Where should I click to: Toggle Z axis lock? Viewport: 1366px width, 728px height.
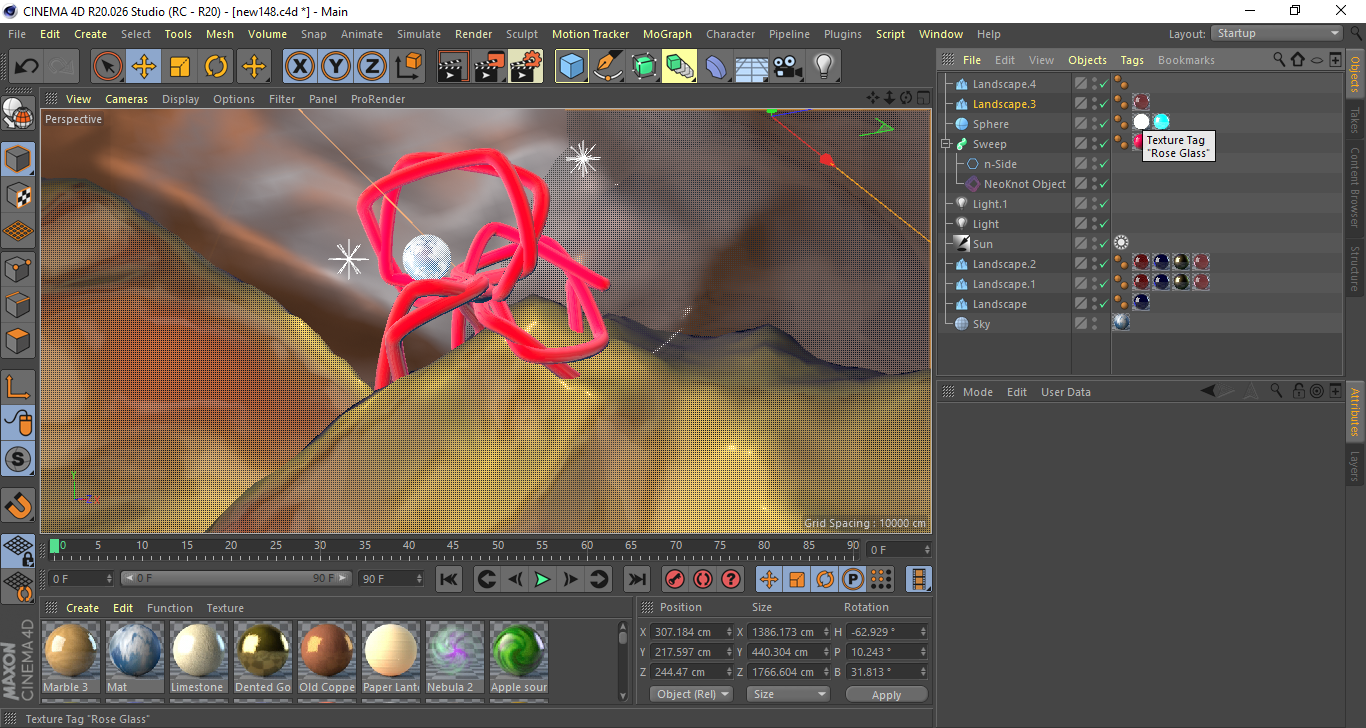point(372,67)
